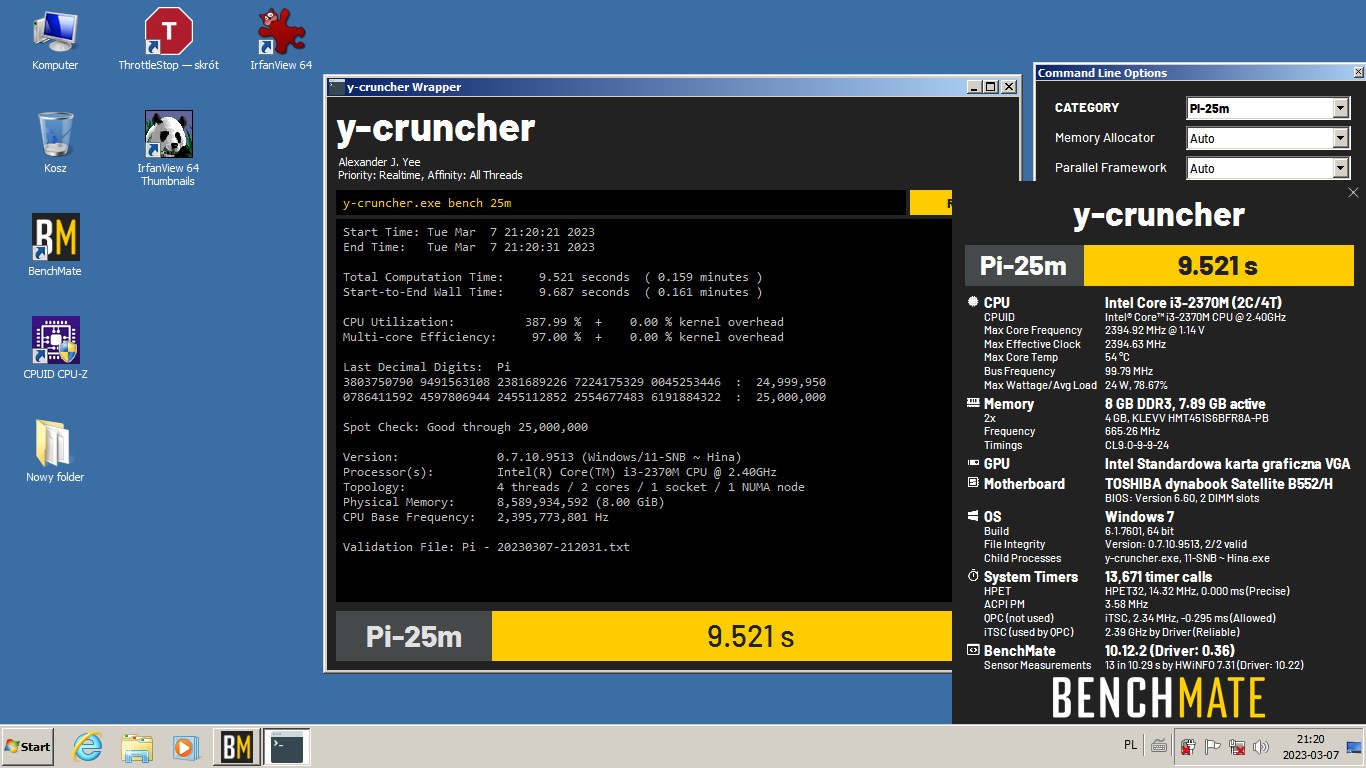This screenshot has width=1366, height=768.
Task: Click the monitor icon beside the clock
Action: [1354, 747]
